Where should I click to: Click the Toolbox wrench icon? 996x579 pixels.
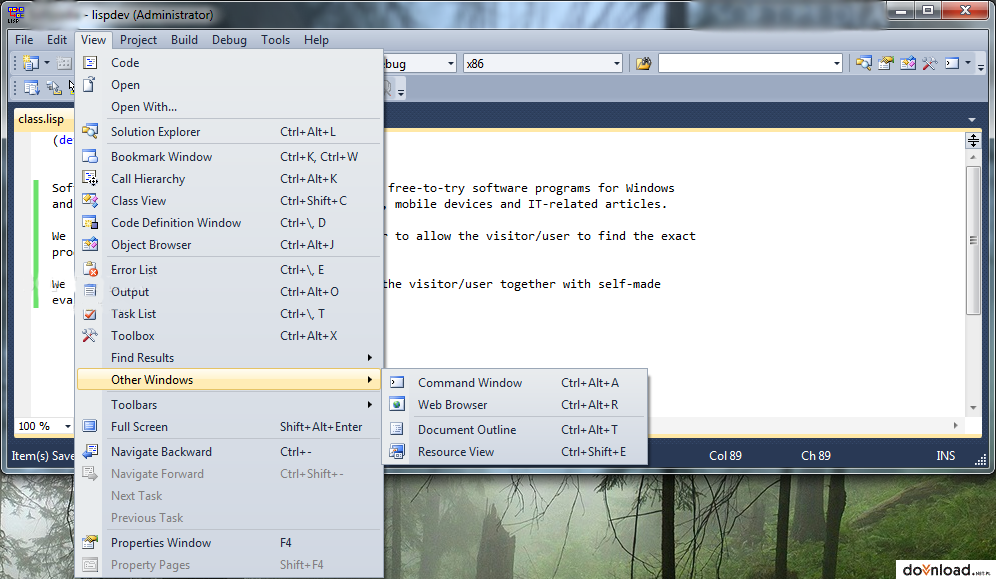[x=90, y=335]
